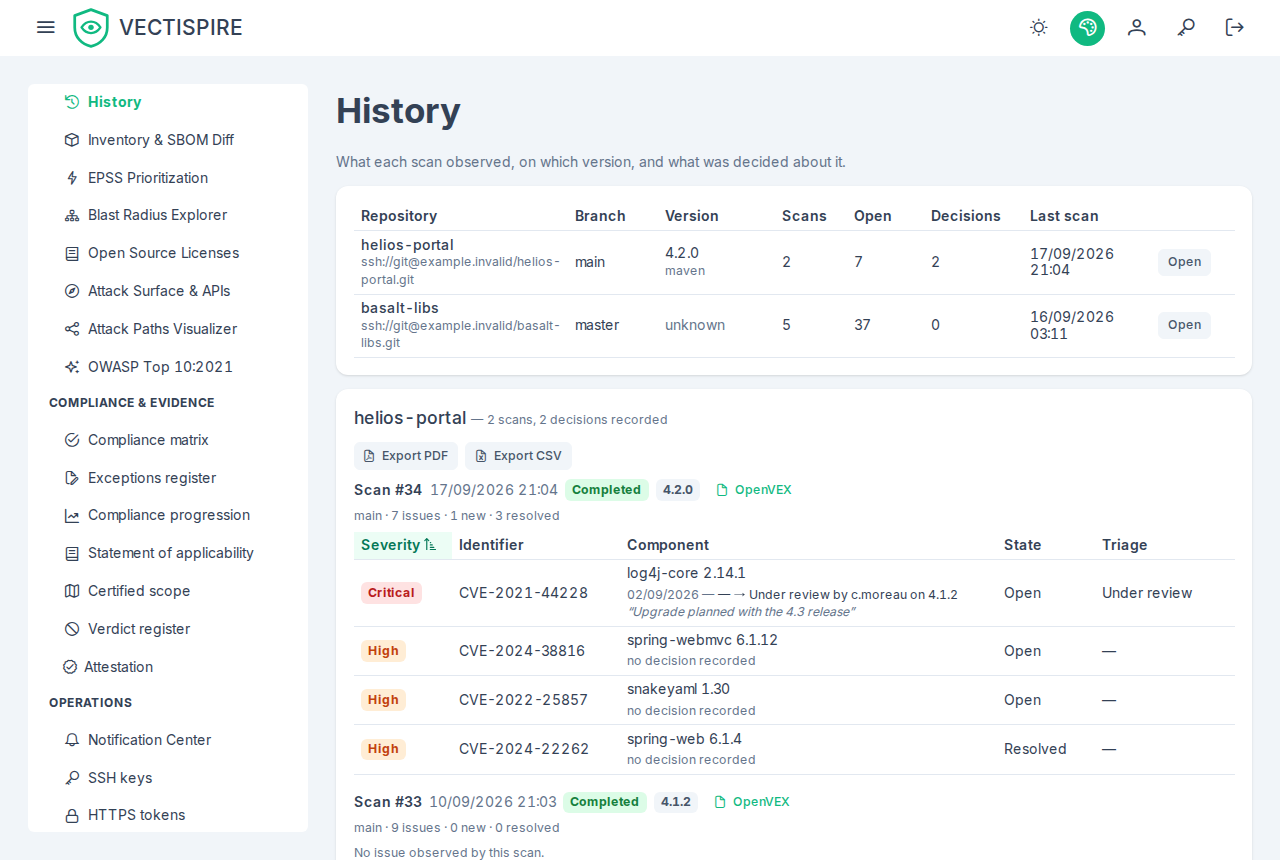1280x860 pixels.
Task: Click the Verdict register ban icon
Action: coord(72,629)
